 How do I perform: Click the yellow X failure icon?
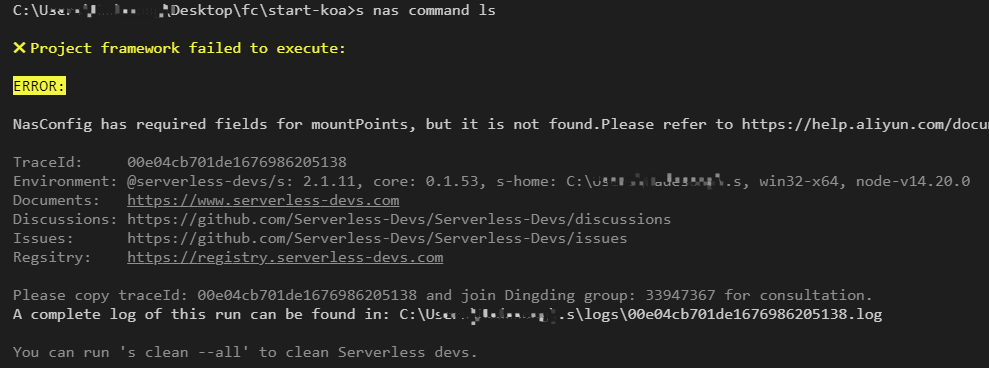[x=20, y=48]
